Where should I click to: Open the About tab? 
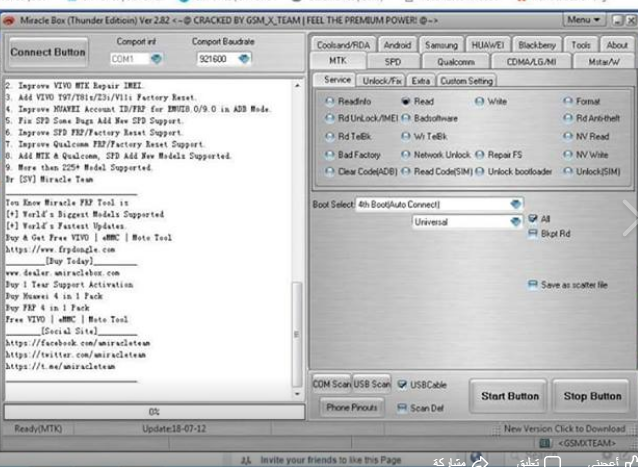click(x=617, y=45)
